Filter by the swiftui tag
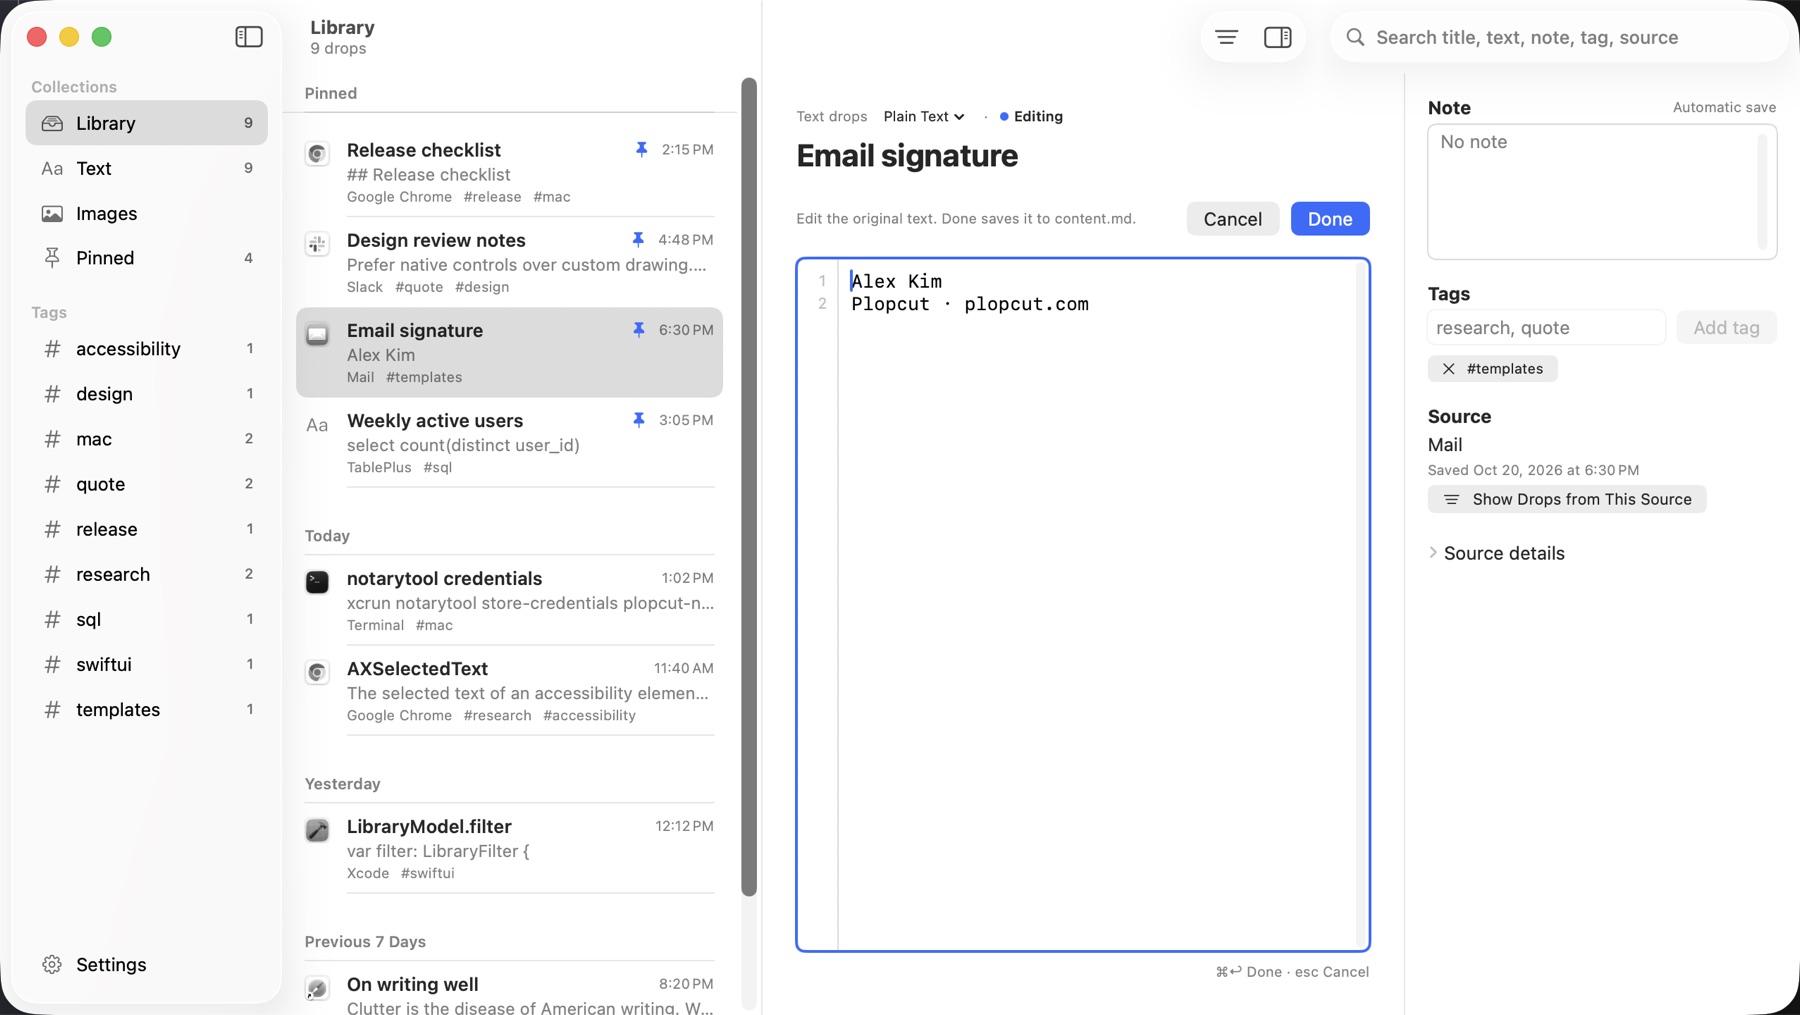The height and width of the screenshot is (1015, 1800). 147,664
